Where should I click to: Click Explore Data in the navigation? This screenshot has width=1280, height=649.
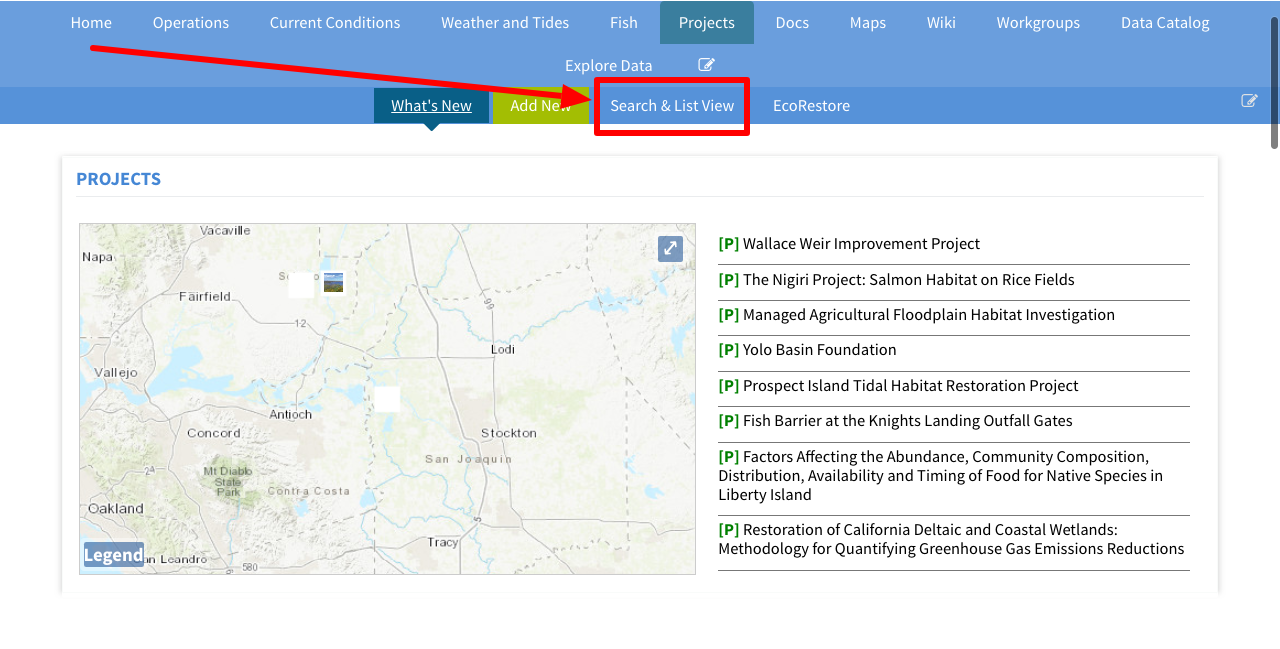tap(608, 66)
